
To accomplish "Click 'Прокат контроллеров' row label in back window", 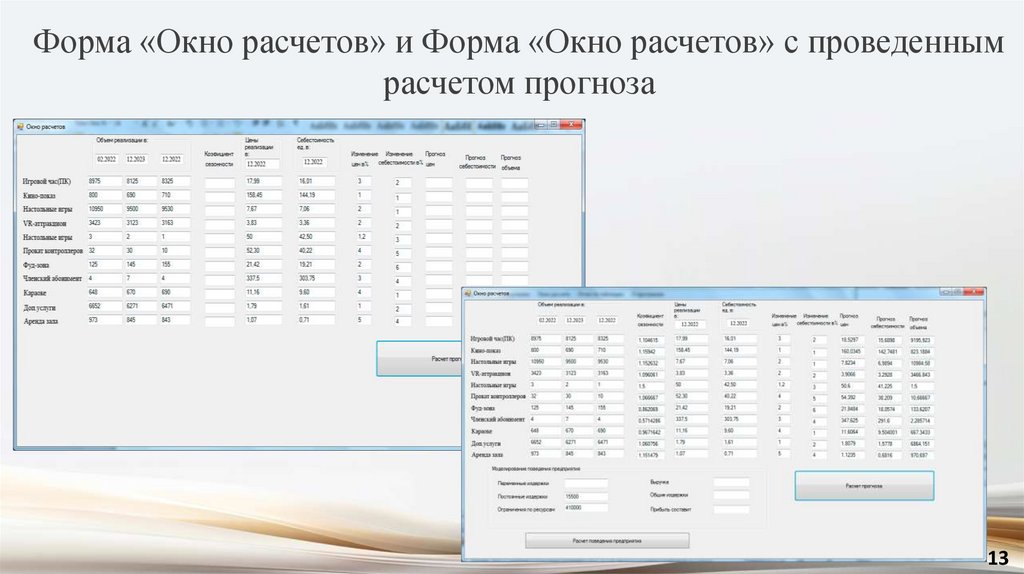I will click(53, 251).
